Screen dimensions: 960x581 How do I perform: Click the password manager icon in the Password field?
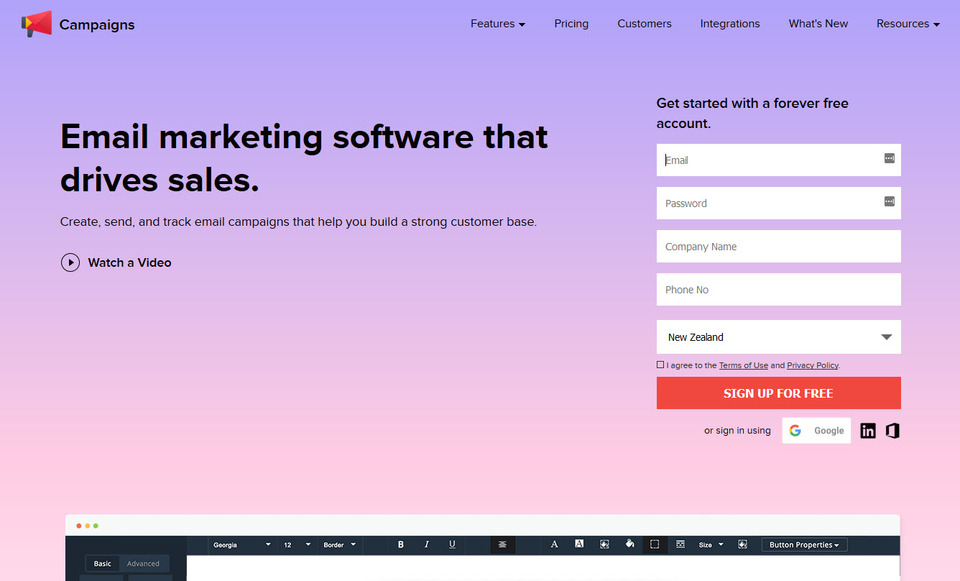(x=889, y=202)
